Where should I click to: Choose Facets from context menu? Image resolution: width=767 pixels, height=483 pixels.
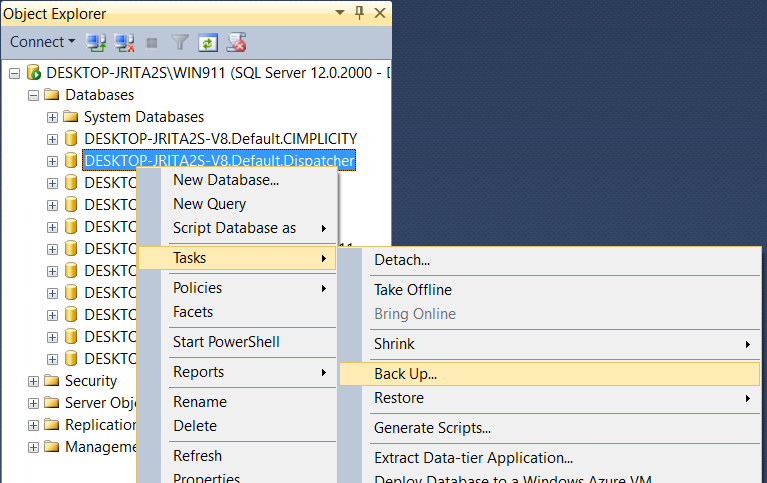click(237, 312)
